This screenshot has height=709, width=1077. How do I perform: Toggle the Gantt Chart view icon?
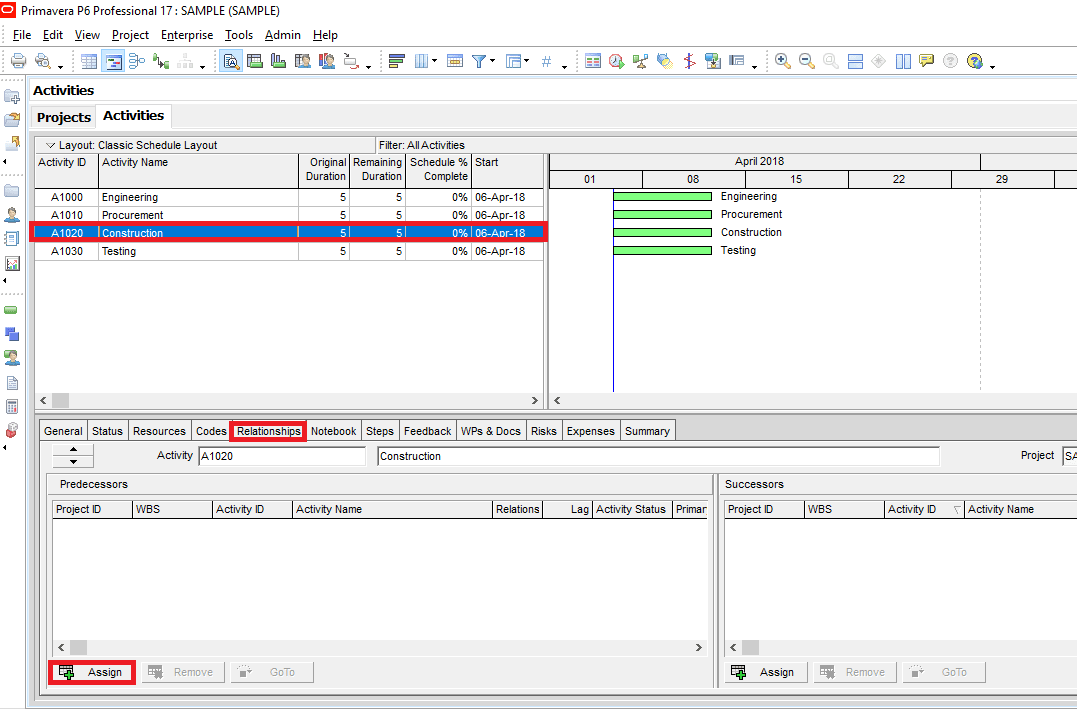(x=113, y=61)
